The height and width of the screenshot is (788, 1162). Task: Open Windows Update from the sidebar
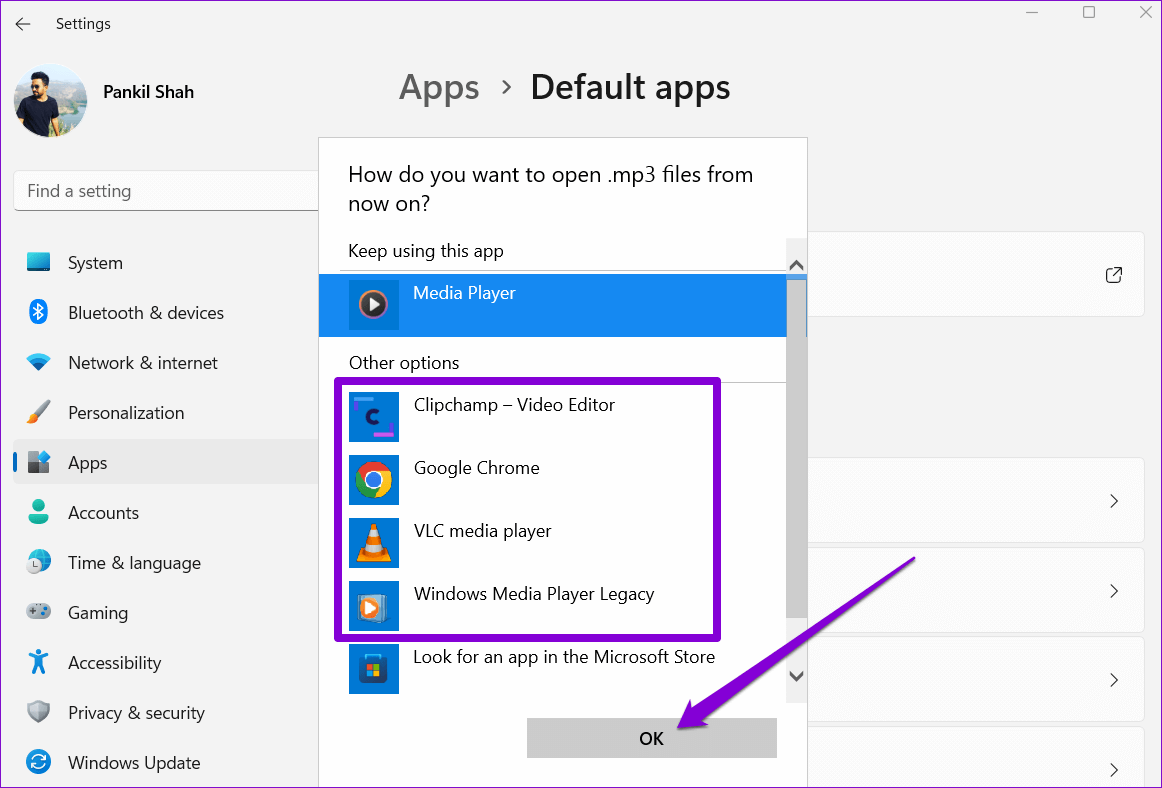(133, 763)
